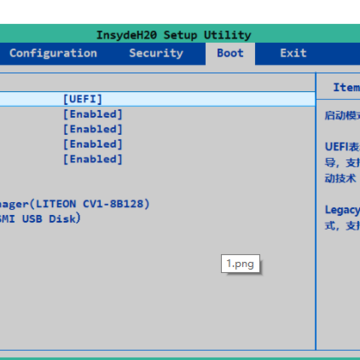Go to the Exit tab
Viewport: 360px width, 360px height.
coord(293,53)
